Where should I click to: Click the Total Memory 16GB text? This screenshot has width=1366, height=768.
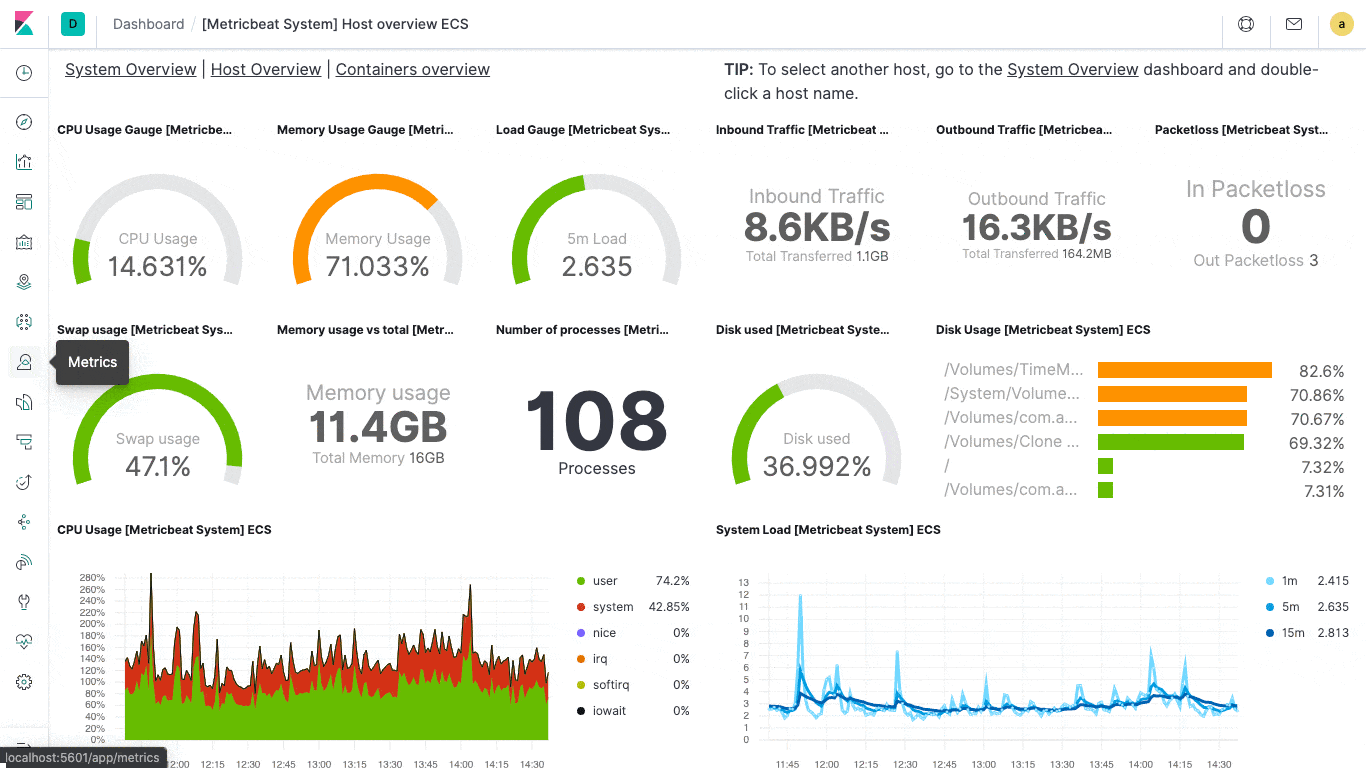378,458
